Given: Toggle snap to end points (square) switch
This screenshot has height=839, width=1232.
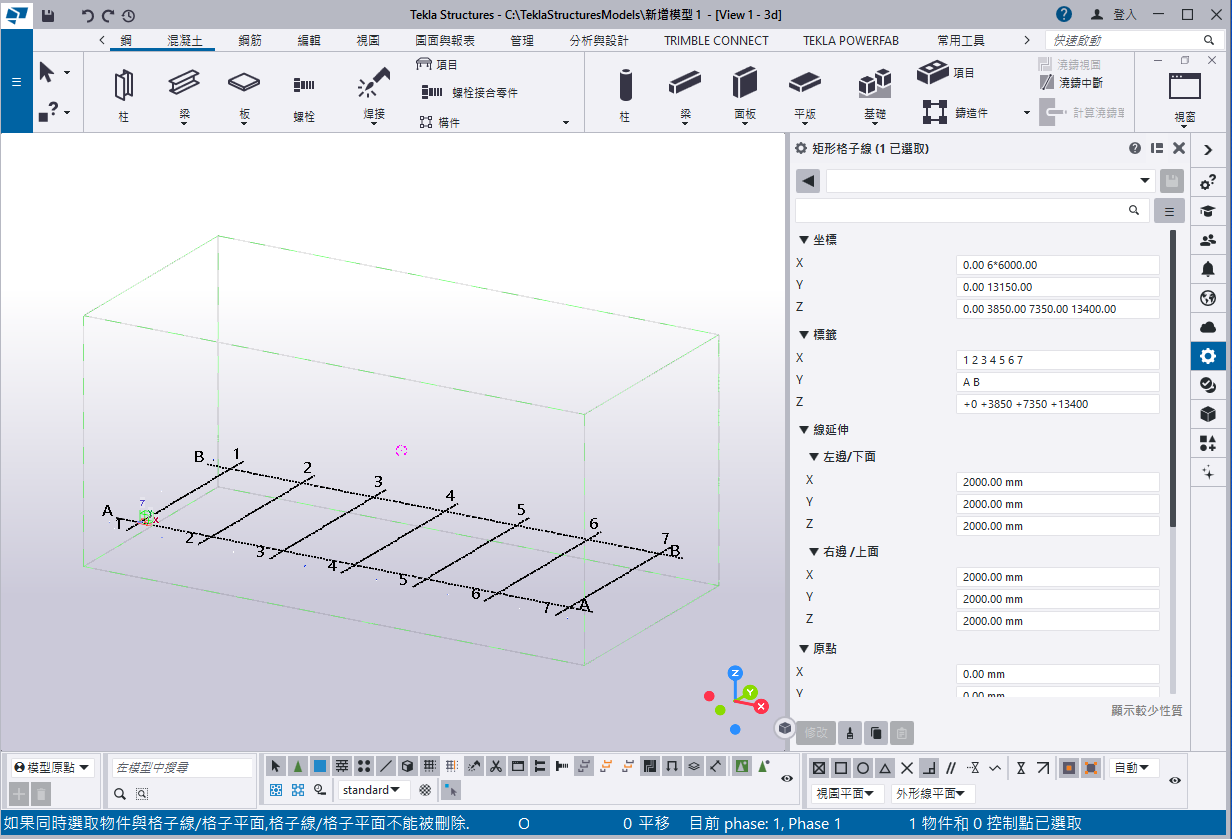Looking at the screenshot, I should (841, 768).
